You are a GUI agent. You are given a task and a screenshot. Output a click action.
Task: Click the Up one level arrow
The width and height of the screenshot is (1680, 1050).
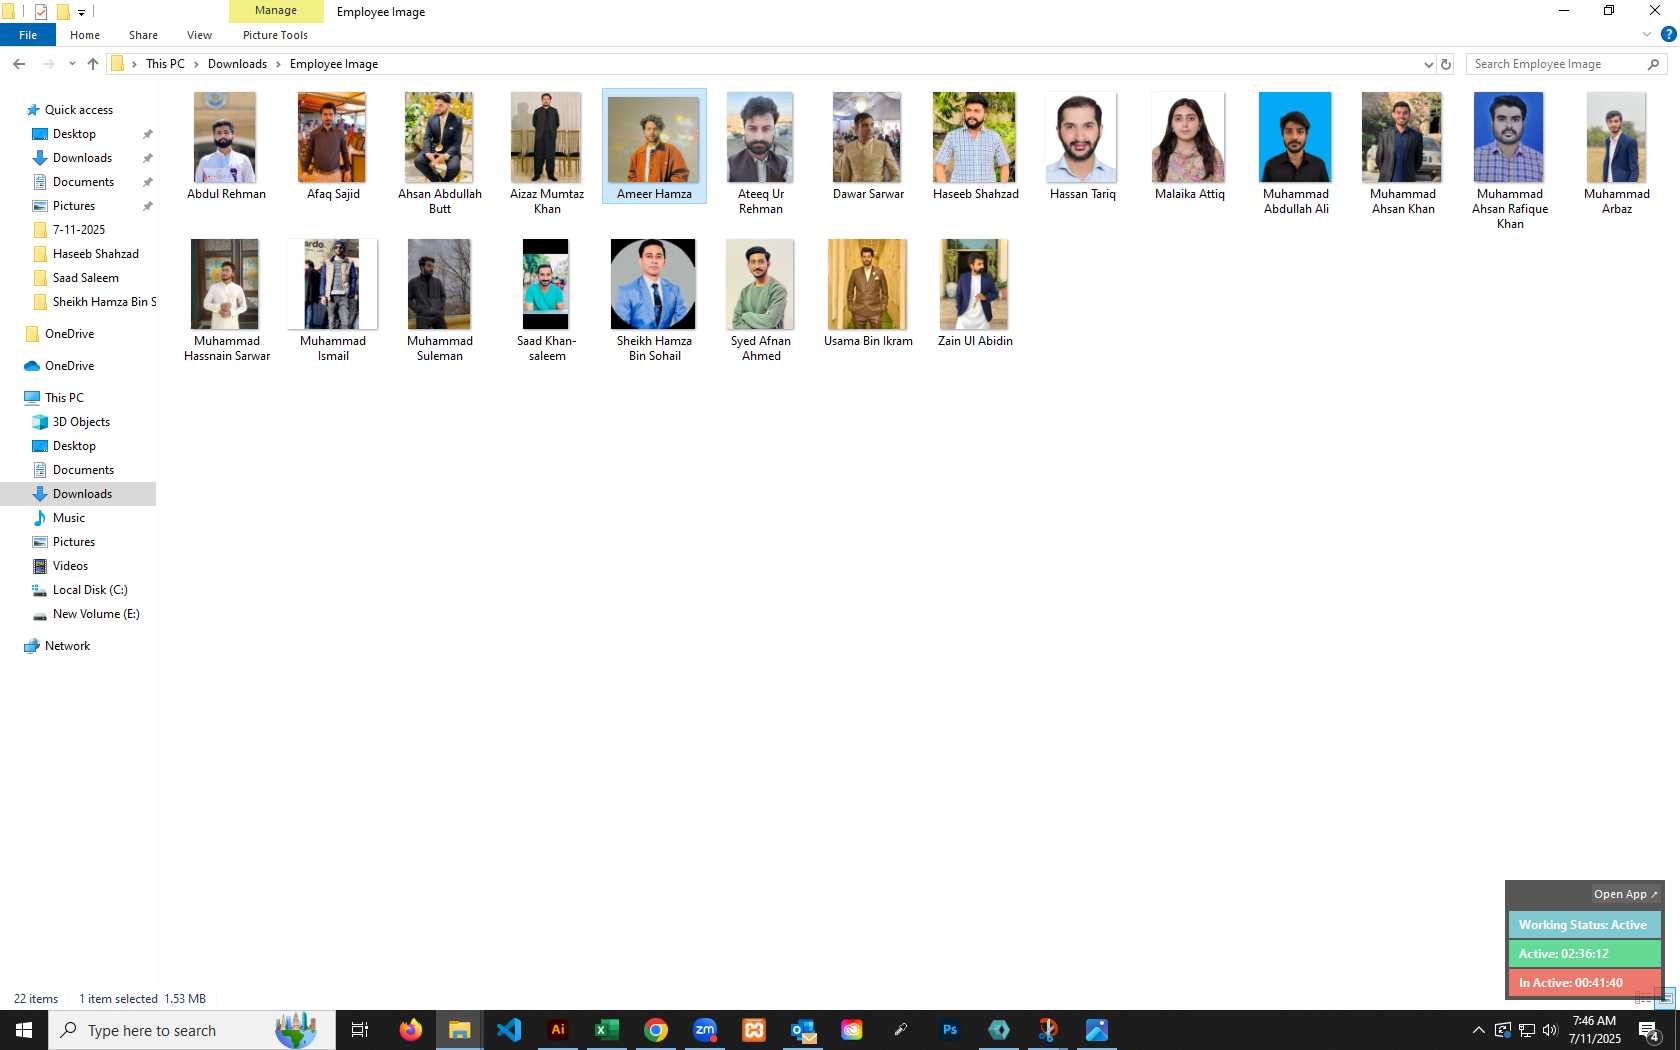tap(93, 64)
